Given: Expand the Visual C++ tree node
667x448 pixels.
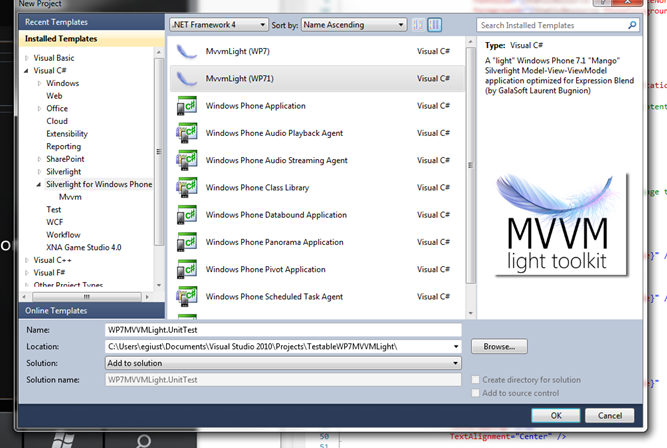Looking at the screenshot, I should click(x=27, y=260).
